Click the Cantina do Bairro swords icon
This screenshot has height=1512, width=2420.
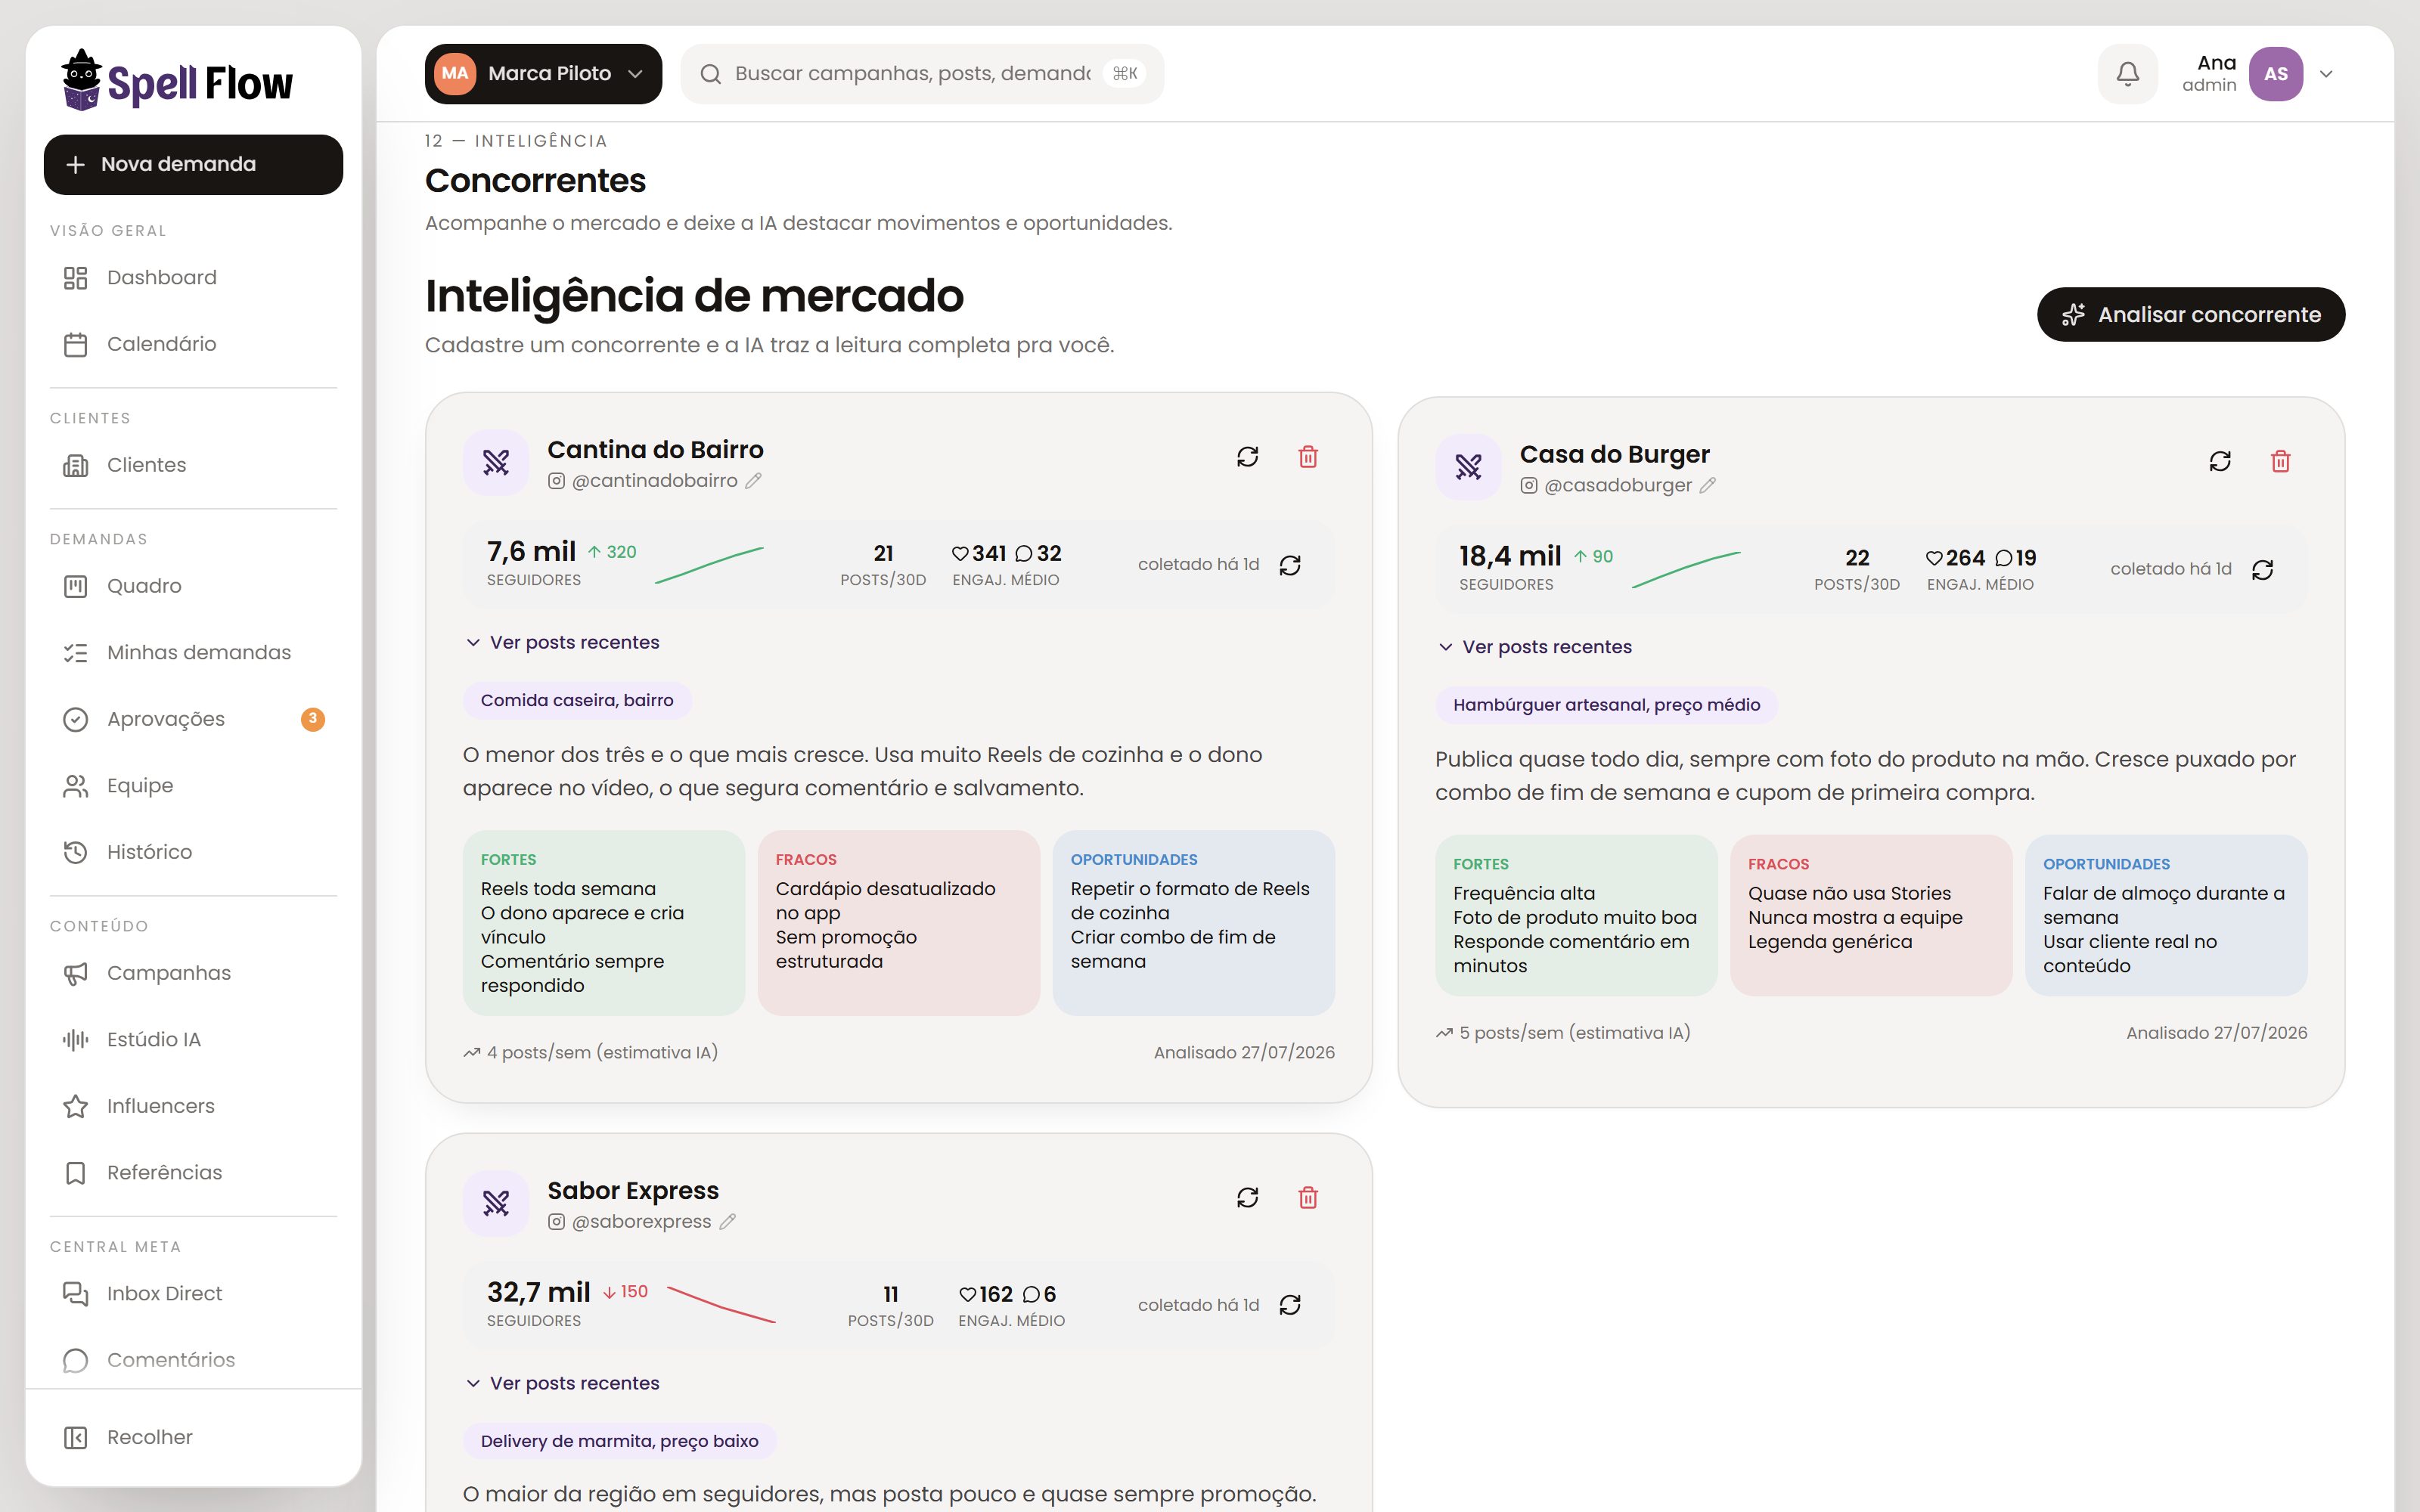pyautogui.click(x=496, y=462)
